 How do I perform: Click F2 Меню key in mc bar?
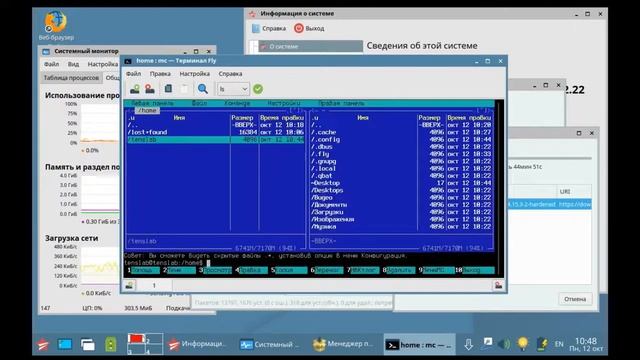[x=179, y=270]
